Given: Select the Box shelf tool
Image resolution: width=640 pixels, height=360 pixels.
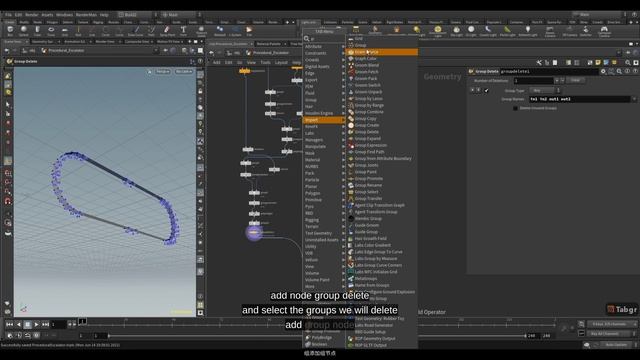Looking at the screenshot, I should 10,31.
